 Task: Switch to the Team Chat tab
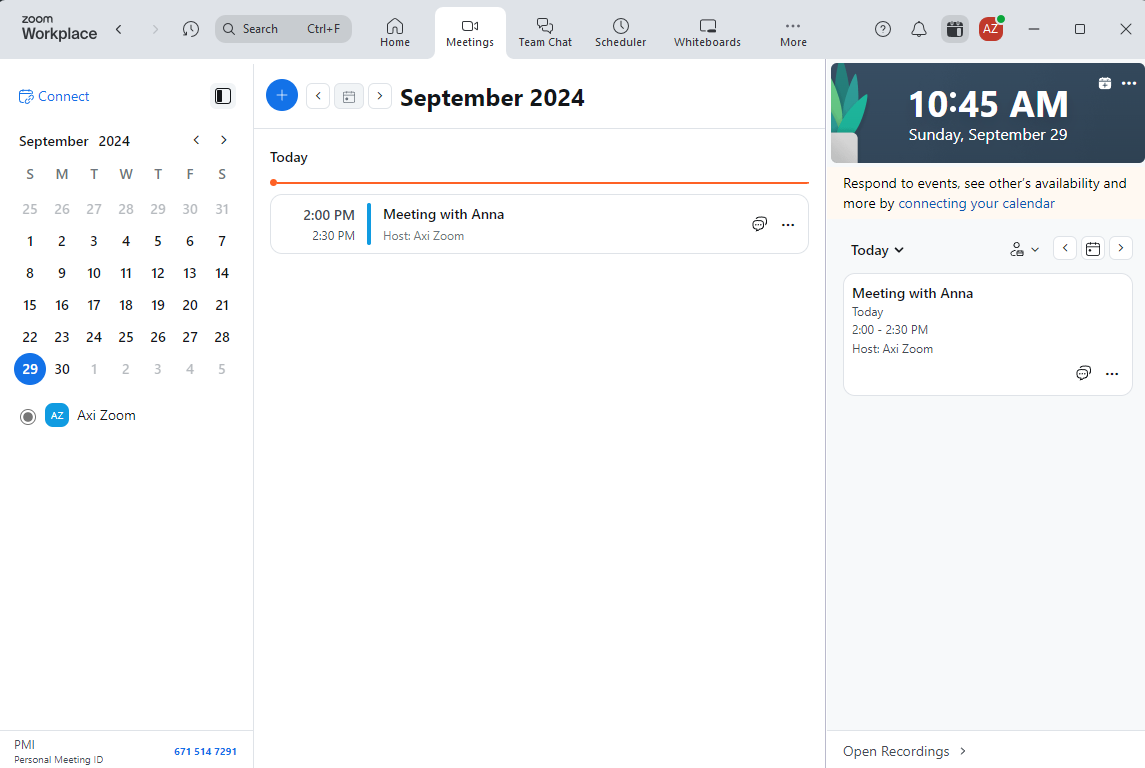coord(545,33)
